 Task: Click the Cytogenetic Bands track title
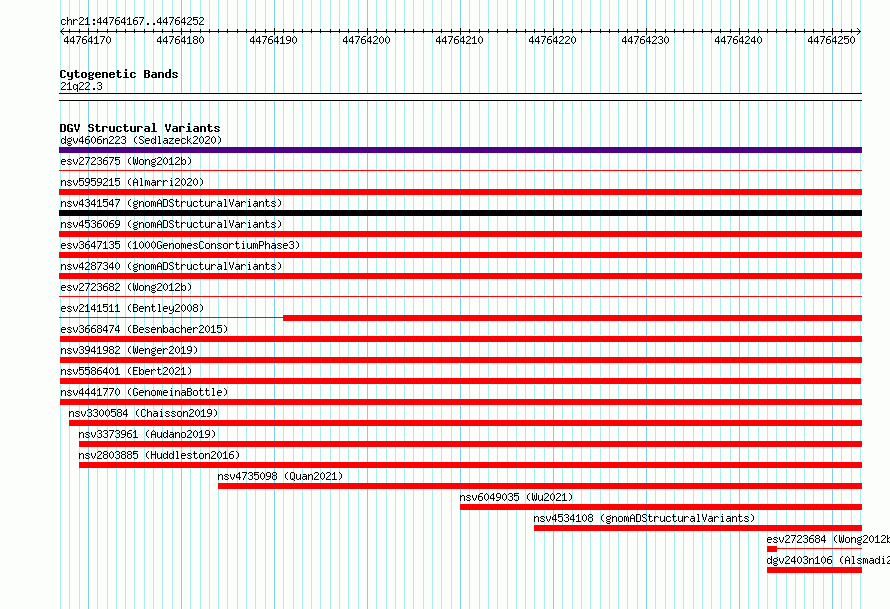click(119, 74)
